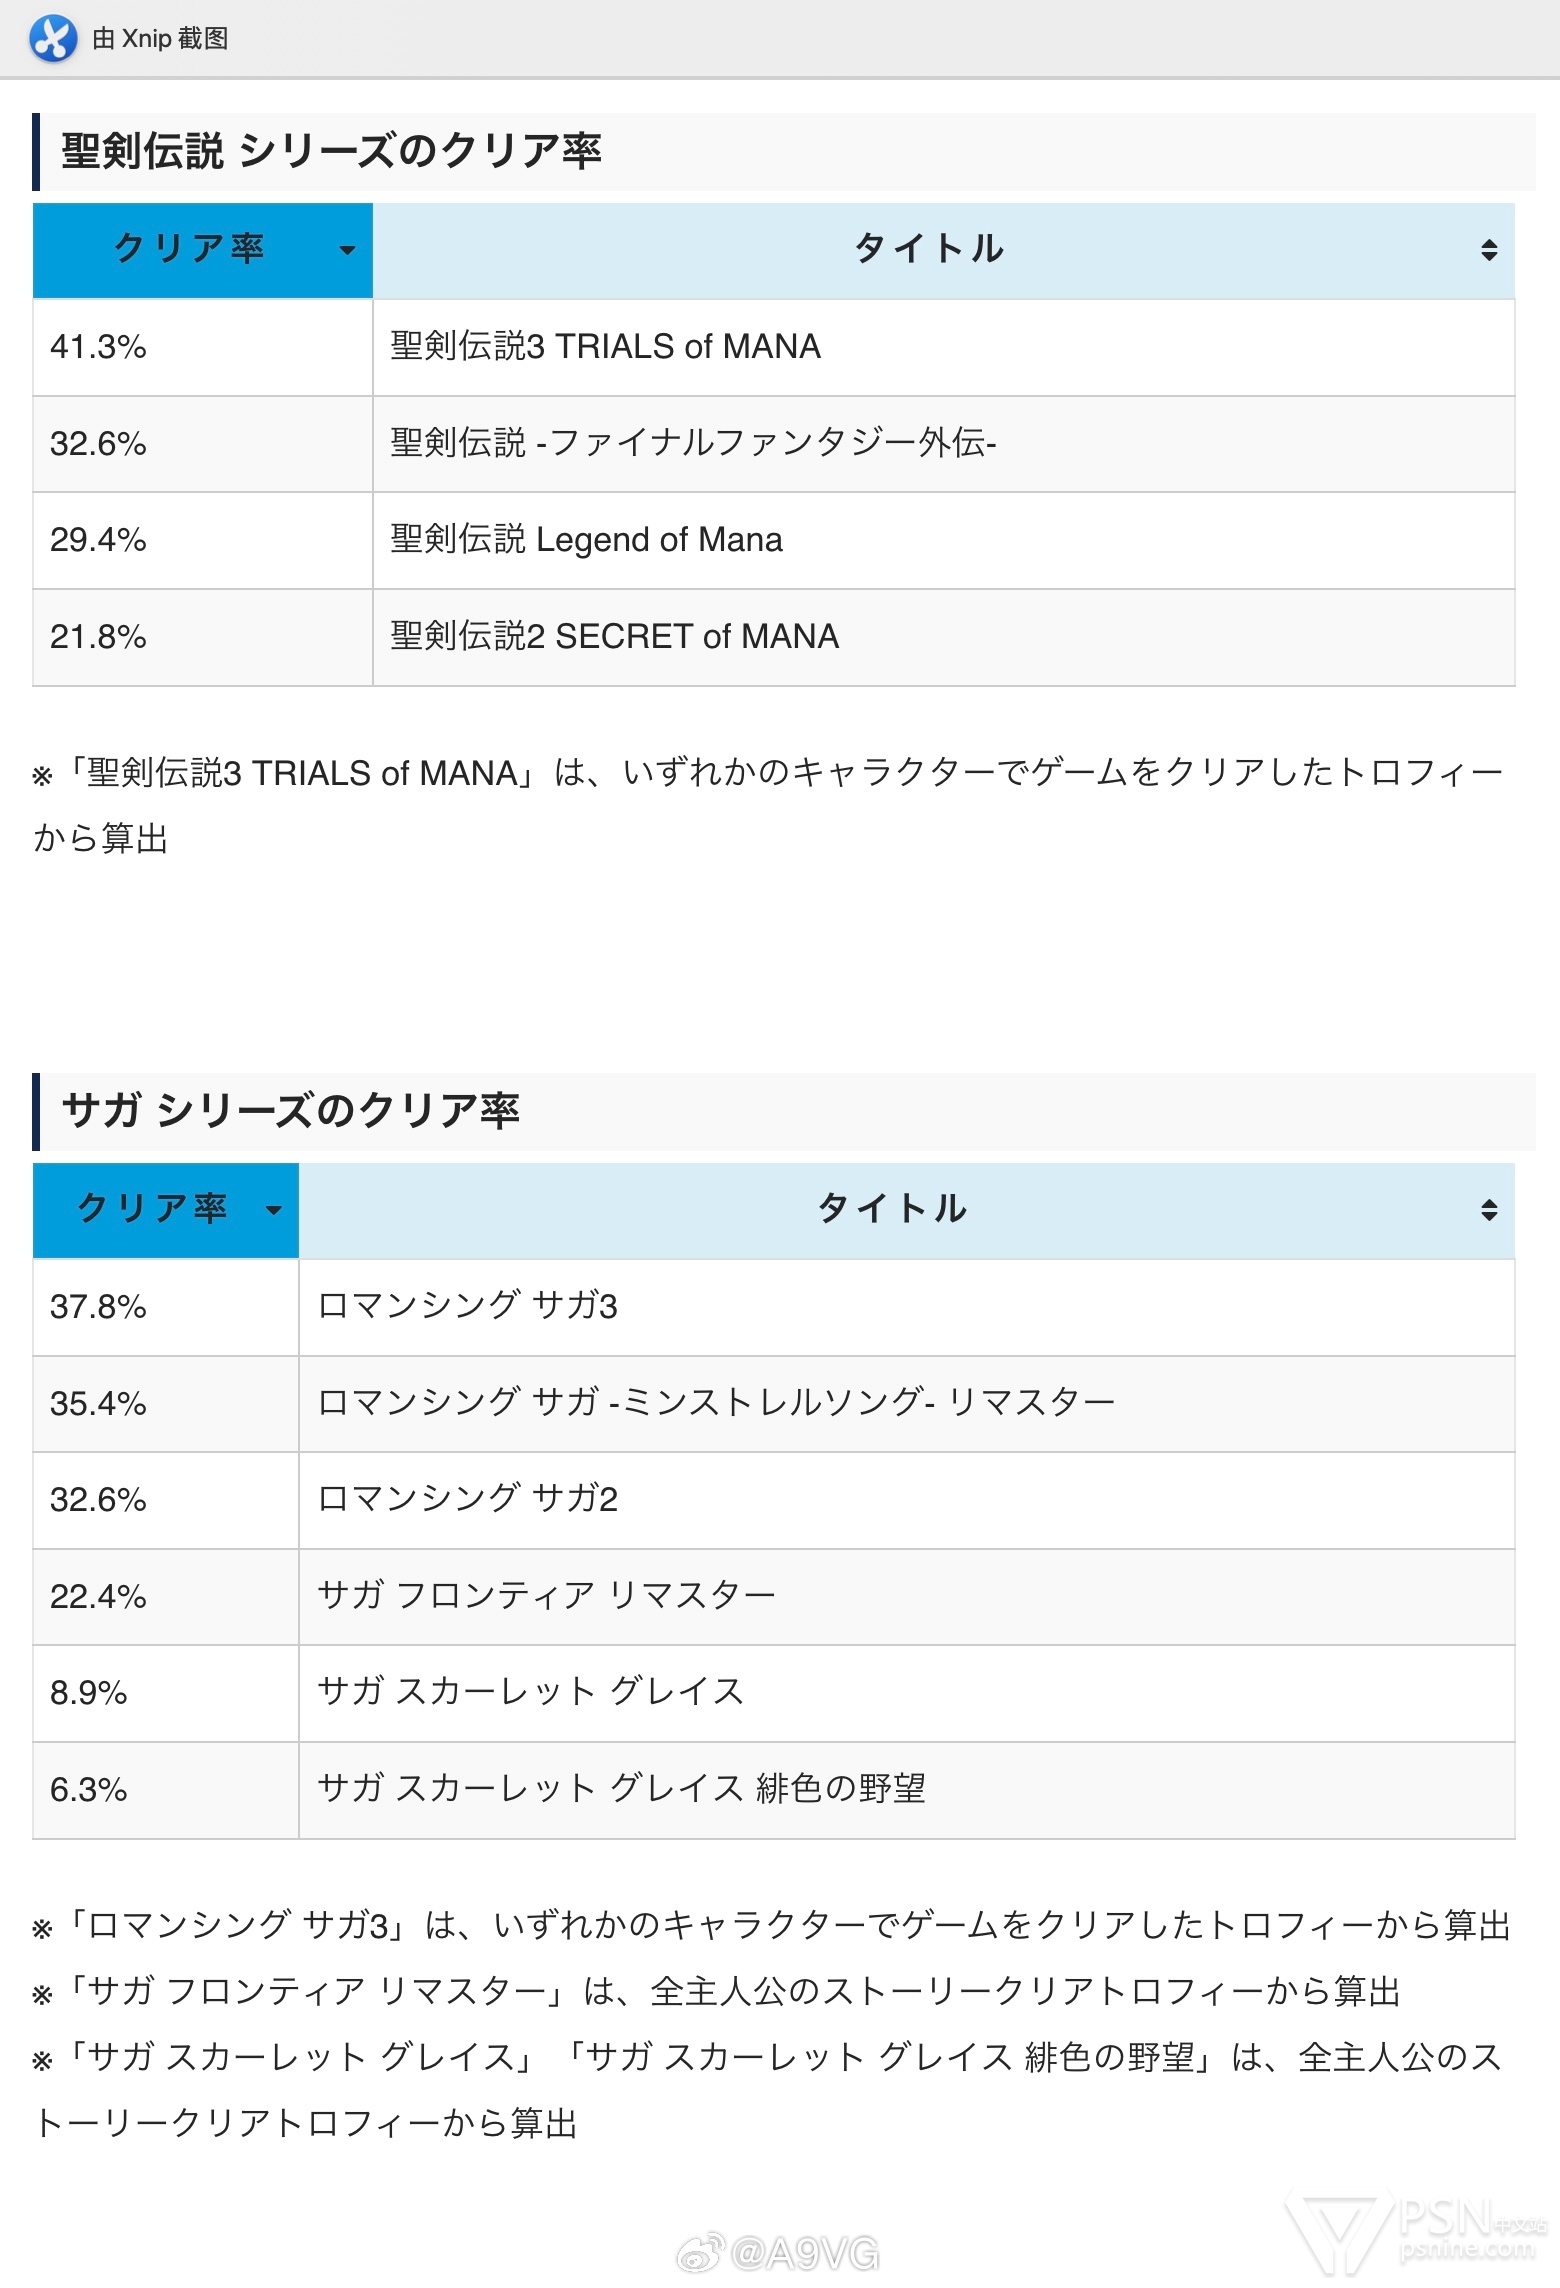This screenshot has height=2288, width=1560.
Task: Click the 聖剣伝説 シリーズのクリア率 heading
Action: coord(331,151)
